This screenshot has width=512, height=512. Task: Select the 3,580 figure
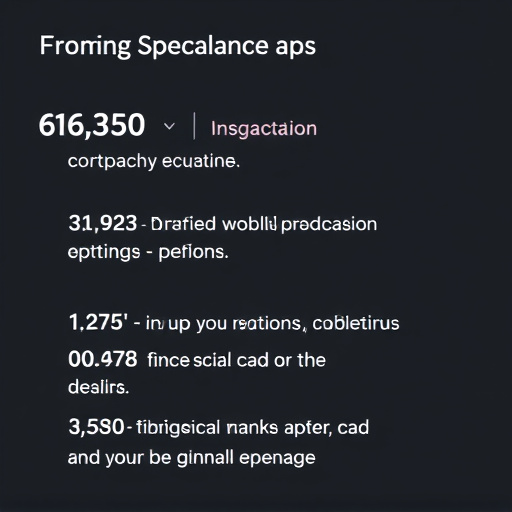(96, 427)
